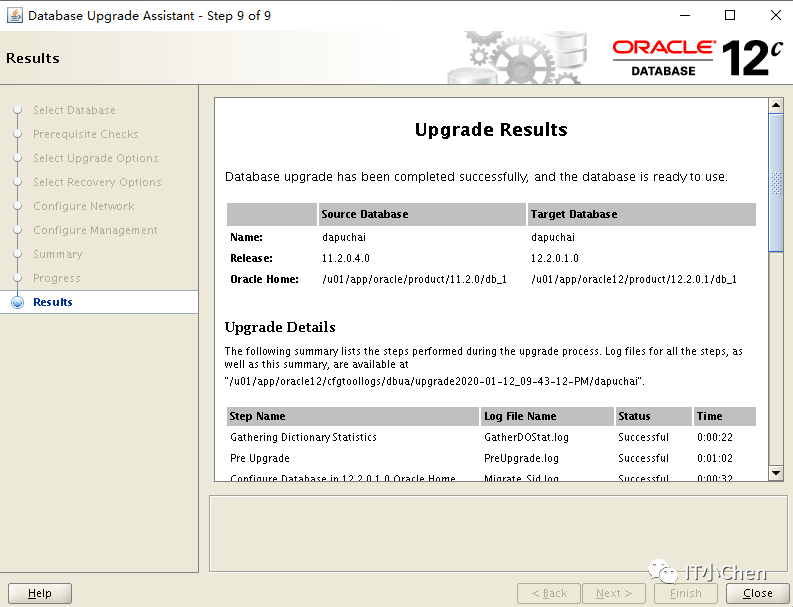Select the Select Database step
Viewport: 793px width, 607px height.
[74, 110]
